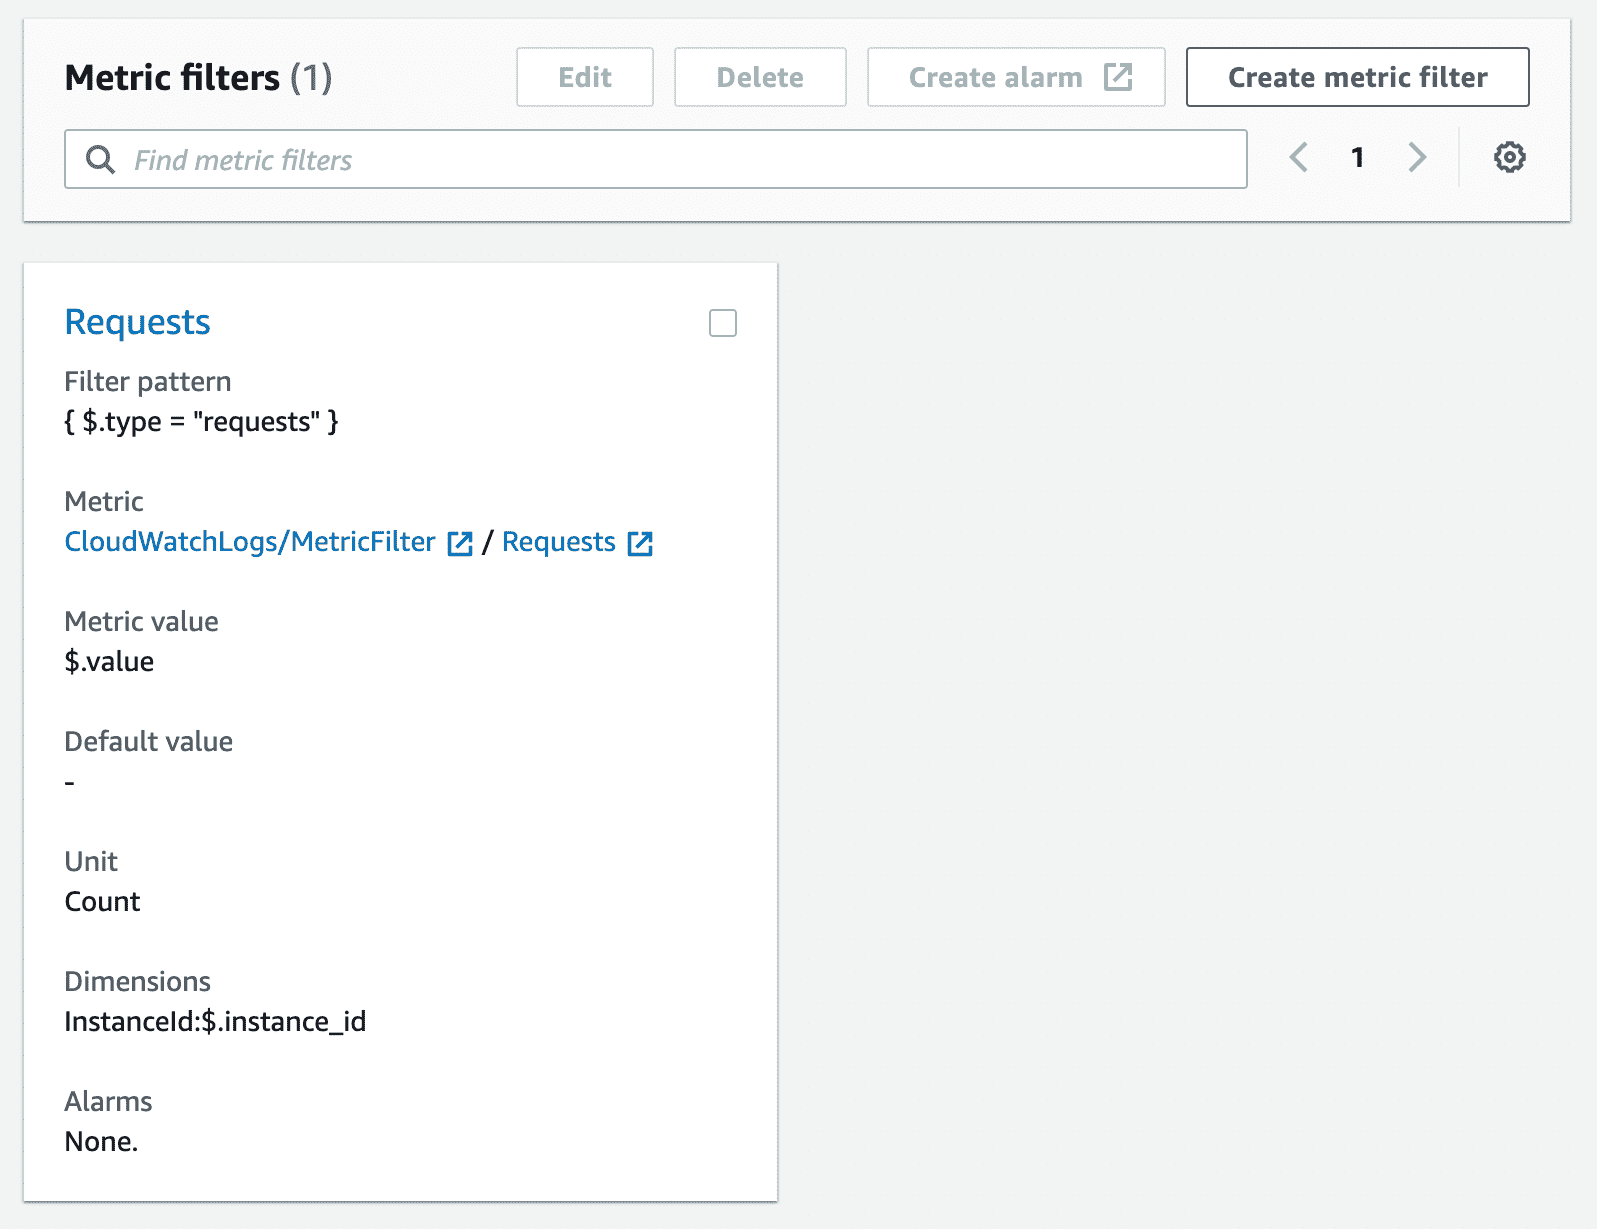Viewport: 1597px width, 1229px height.
Task: Open the Requests metric name link
Action: 559,542
